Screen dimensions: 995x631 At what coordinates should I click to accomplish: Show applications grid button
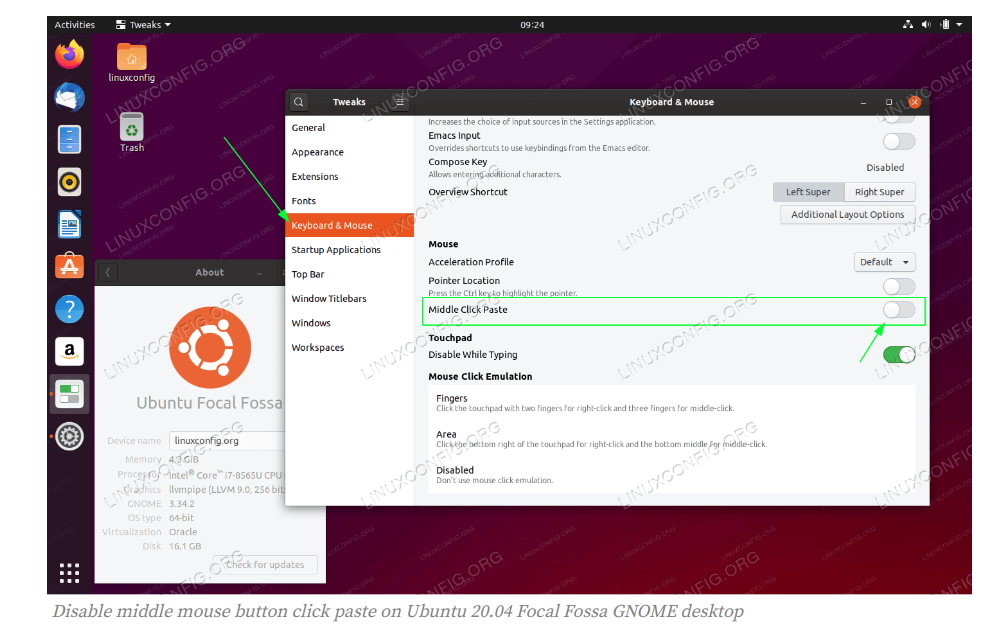tap(69, 573)
